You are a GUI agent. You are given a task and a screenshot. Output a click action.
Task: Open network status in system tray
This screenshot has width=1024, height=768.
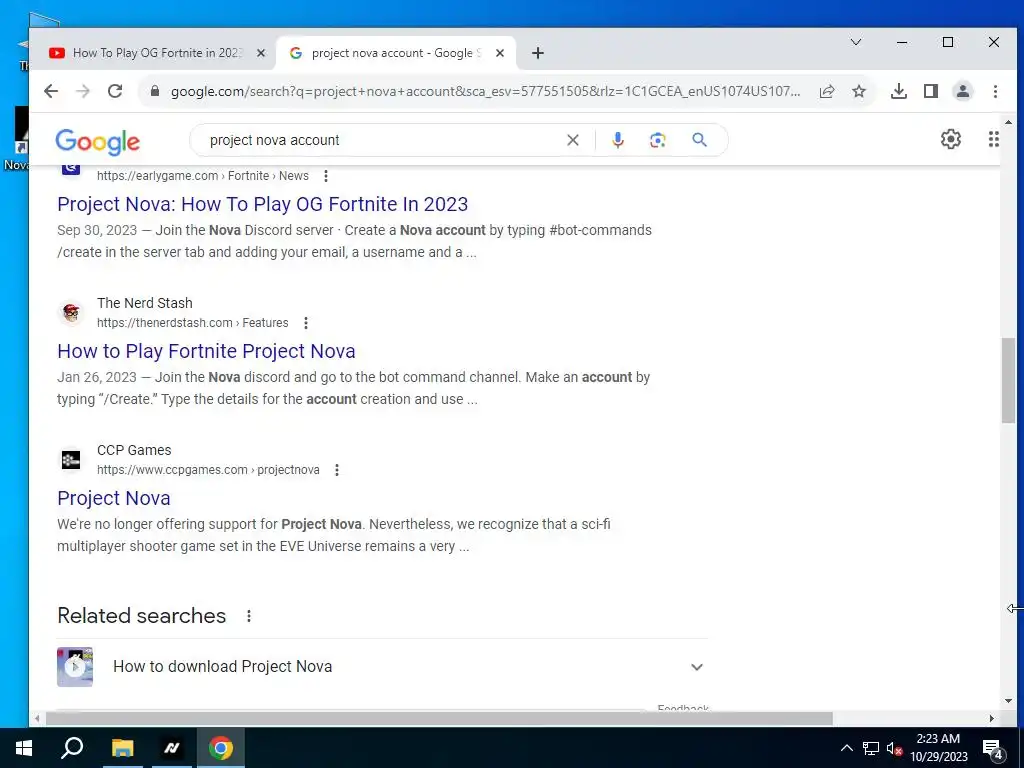[871, 748]
